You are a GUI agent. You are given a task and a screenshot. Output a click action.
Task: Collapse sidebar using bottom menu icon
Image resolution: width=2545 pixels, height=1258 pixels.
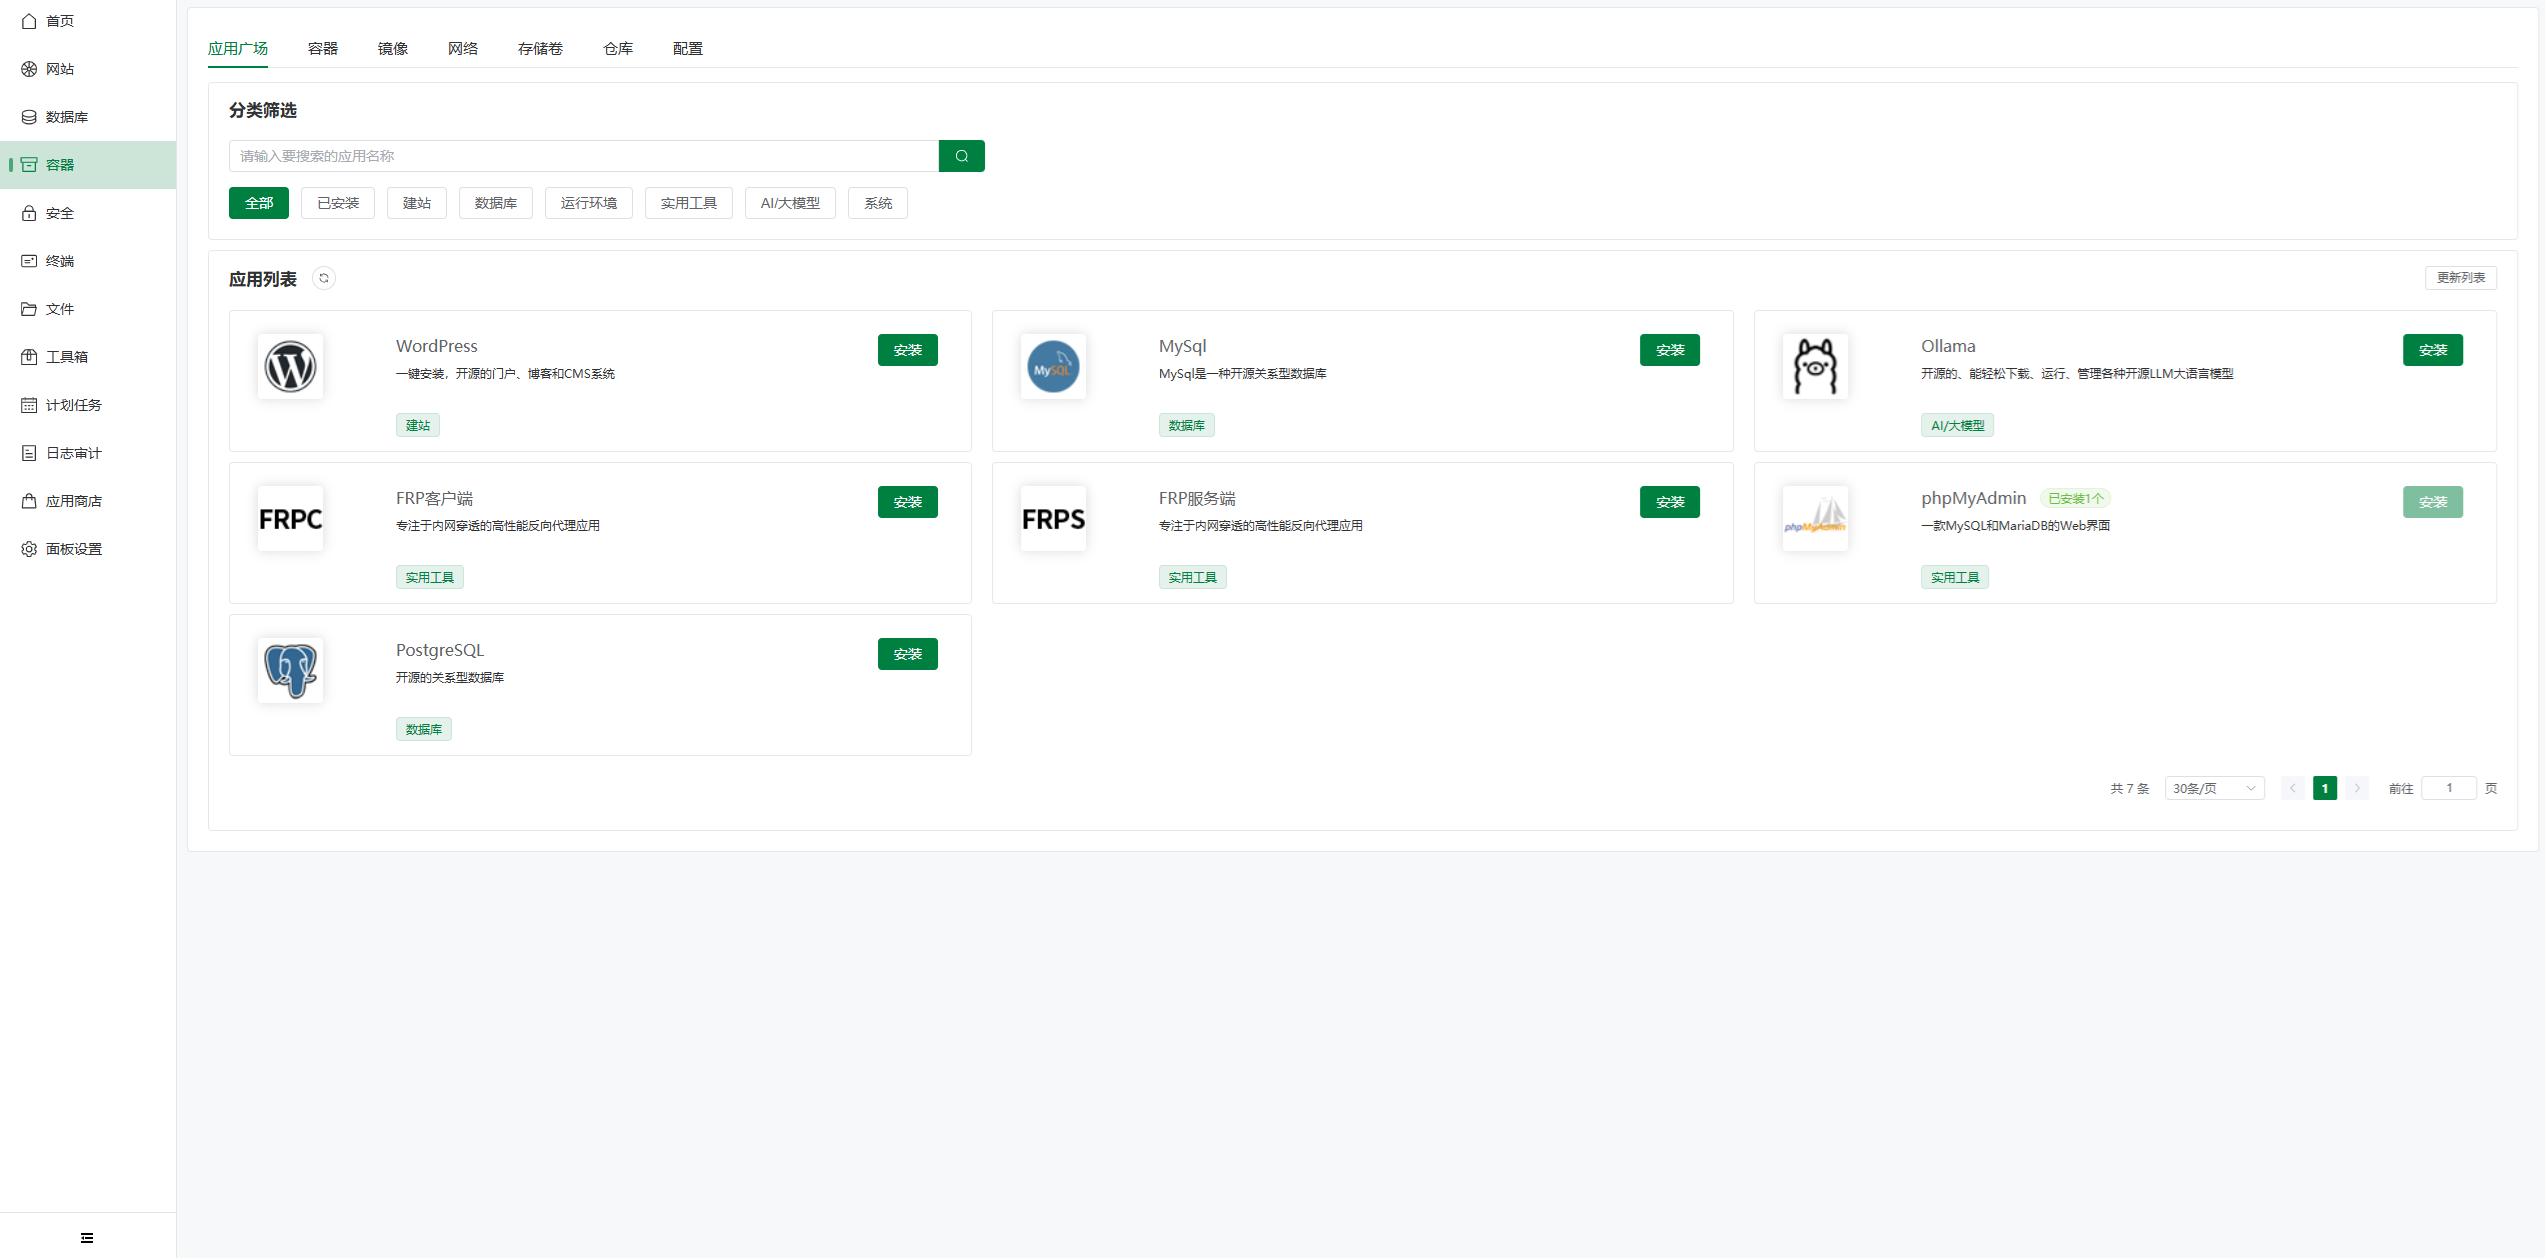[x=87, y=1238]
